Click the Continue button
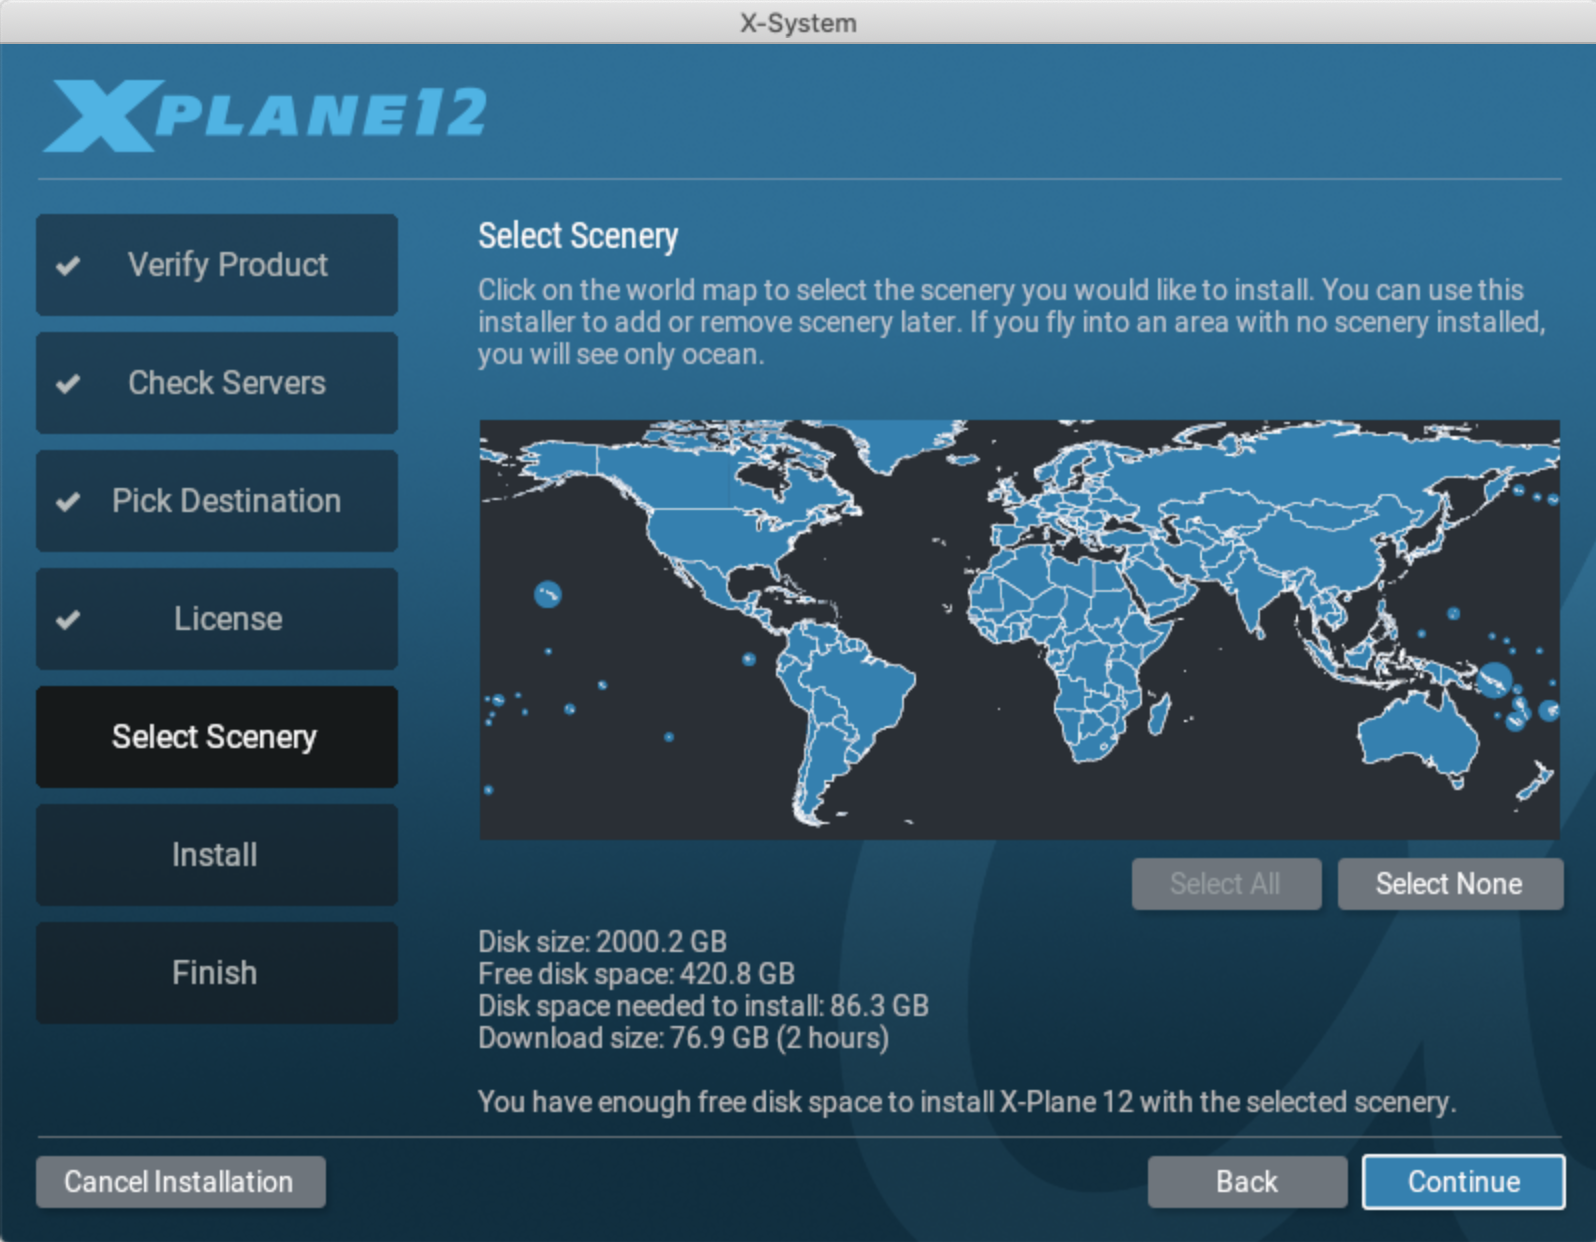This screenshot has width=1596, height=1242. click(x=1463, y=1182)
